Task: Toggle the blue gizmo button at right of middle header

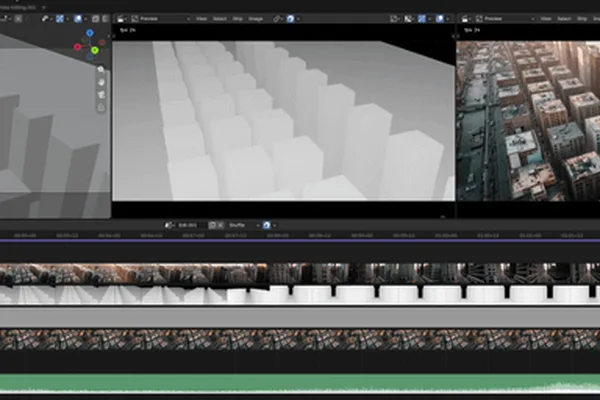Action: [x=421, y=18]
